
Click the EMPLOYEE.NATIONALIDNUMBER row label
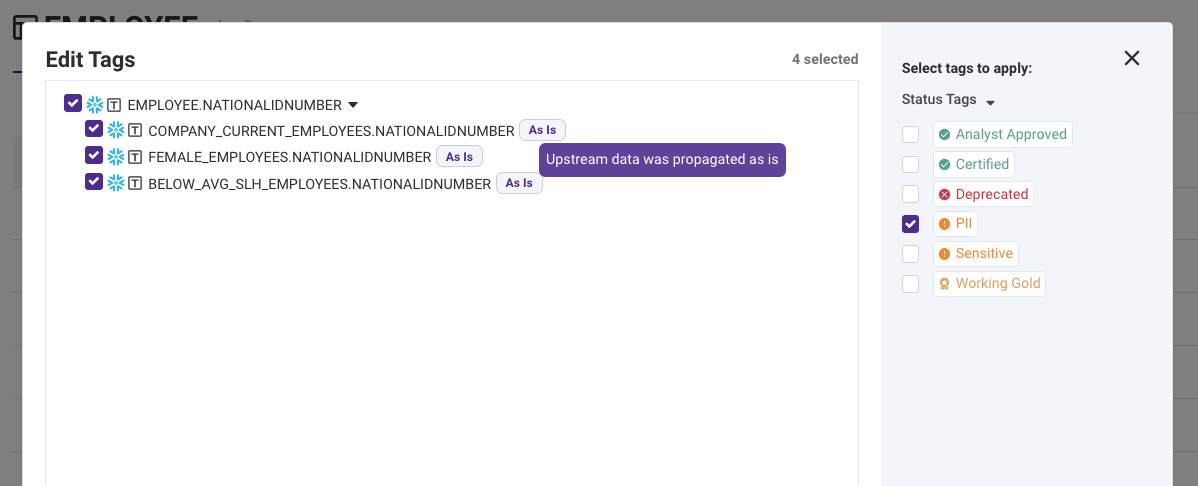click(235, 105)
